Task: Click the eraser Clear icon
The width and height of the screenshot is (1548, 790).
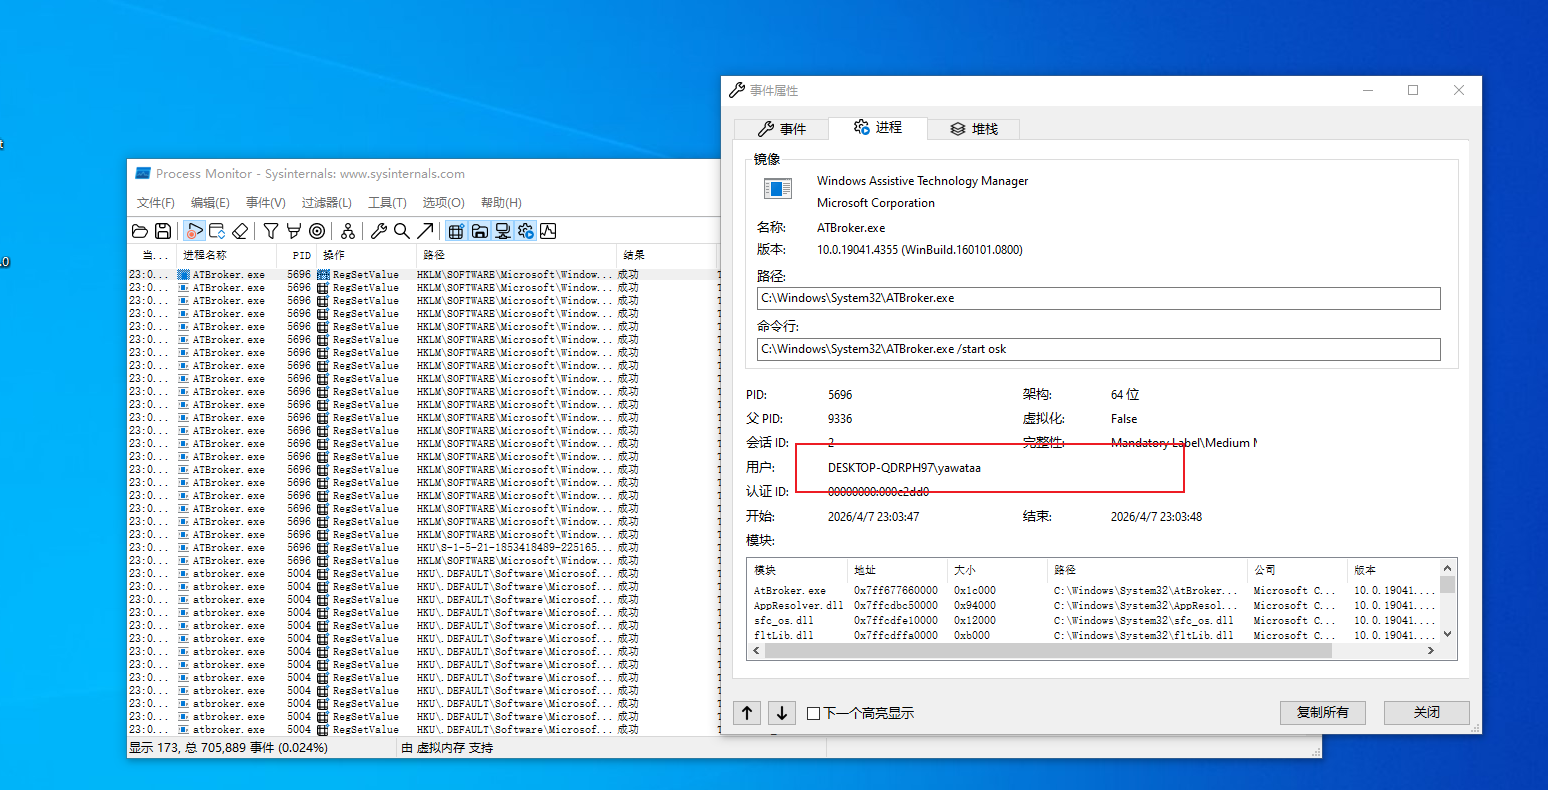Action: click(x=240, y=231)
